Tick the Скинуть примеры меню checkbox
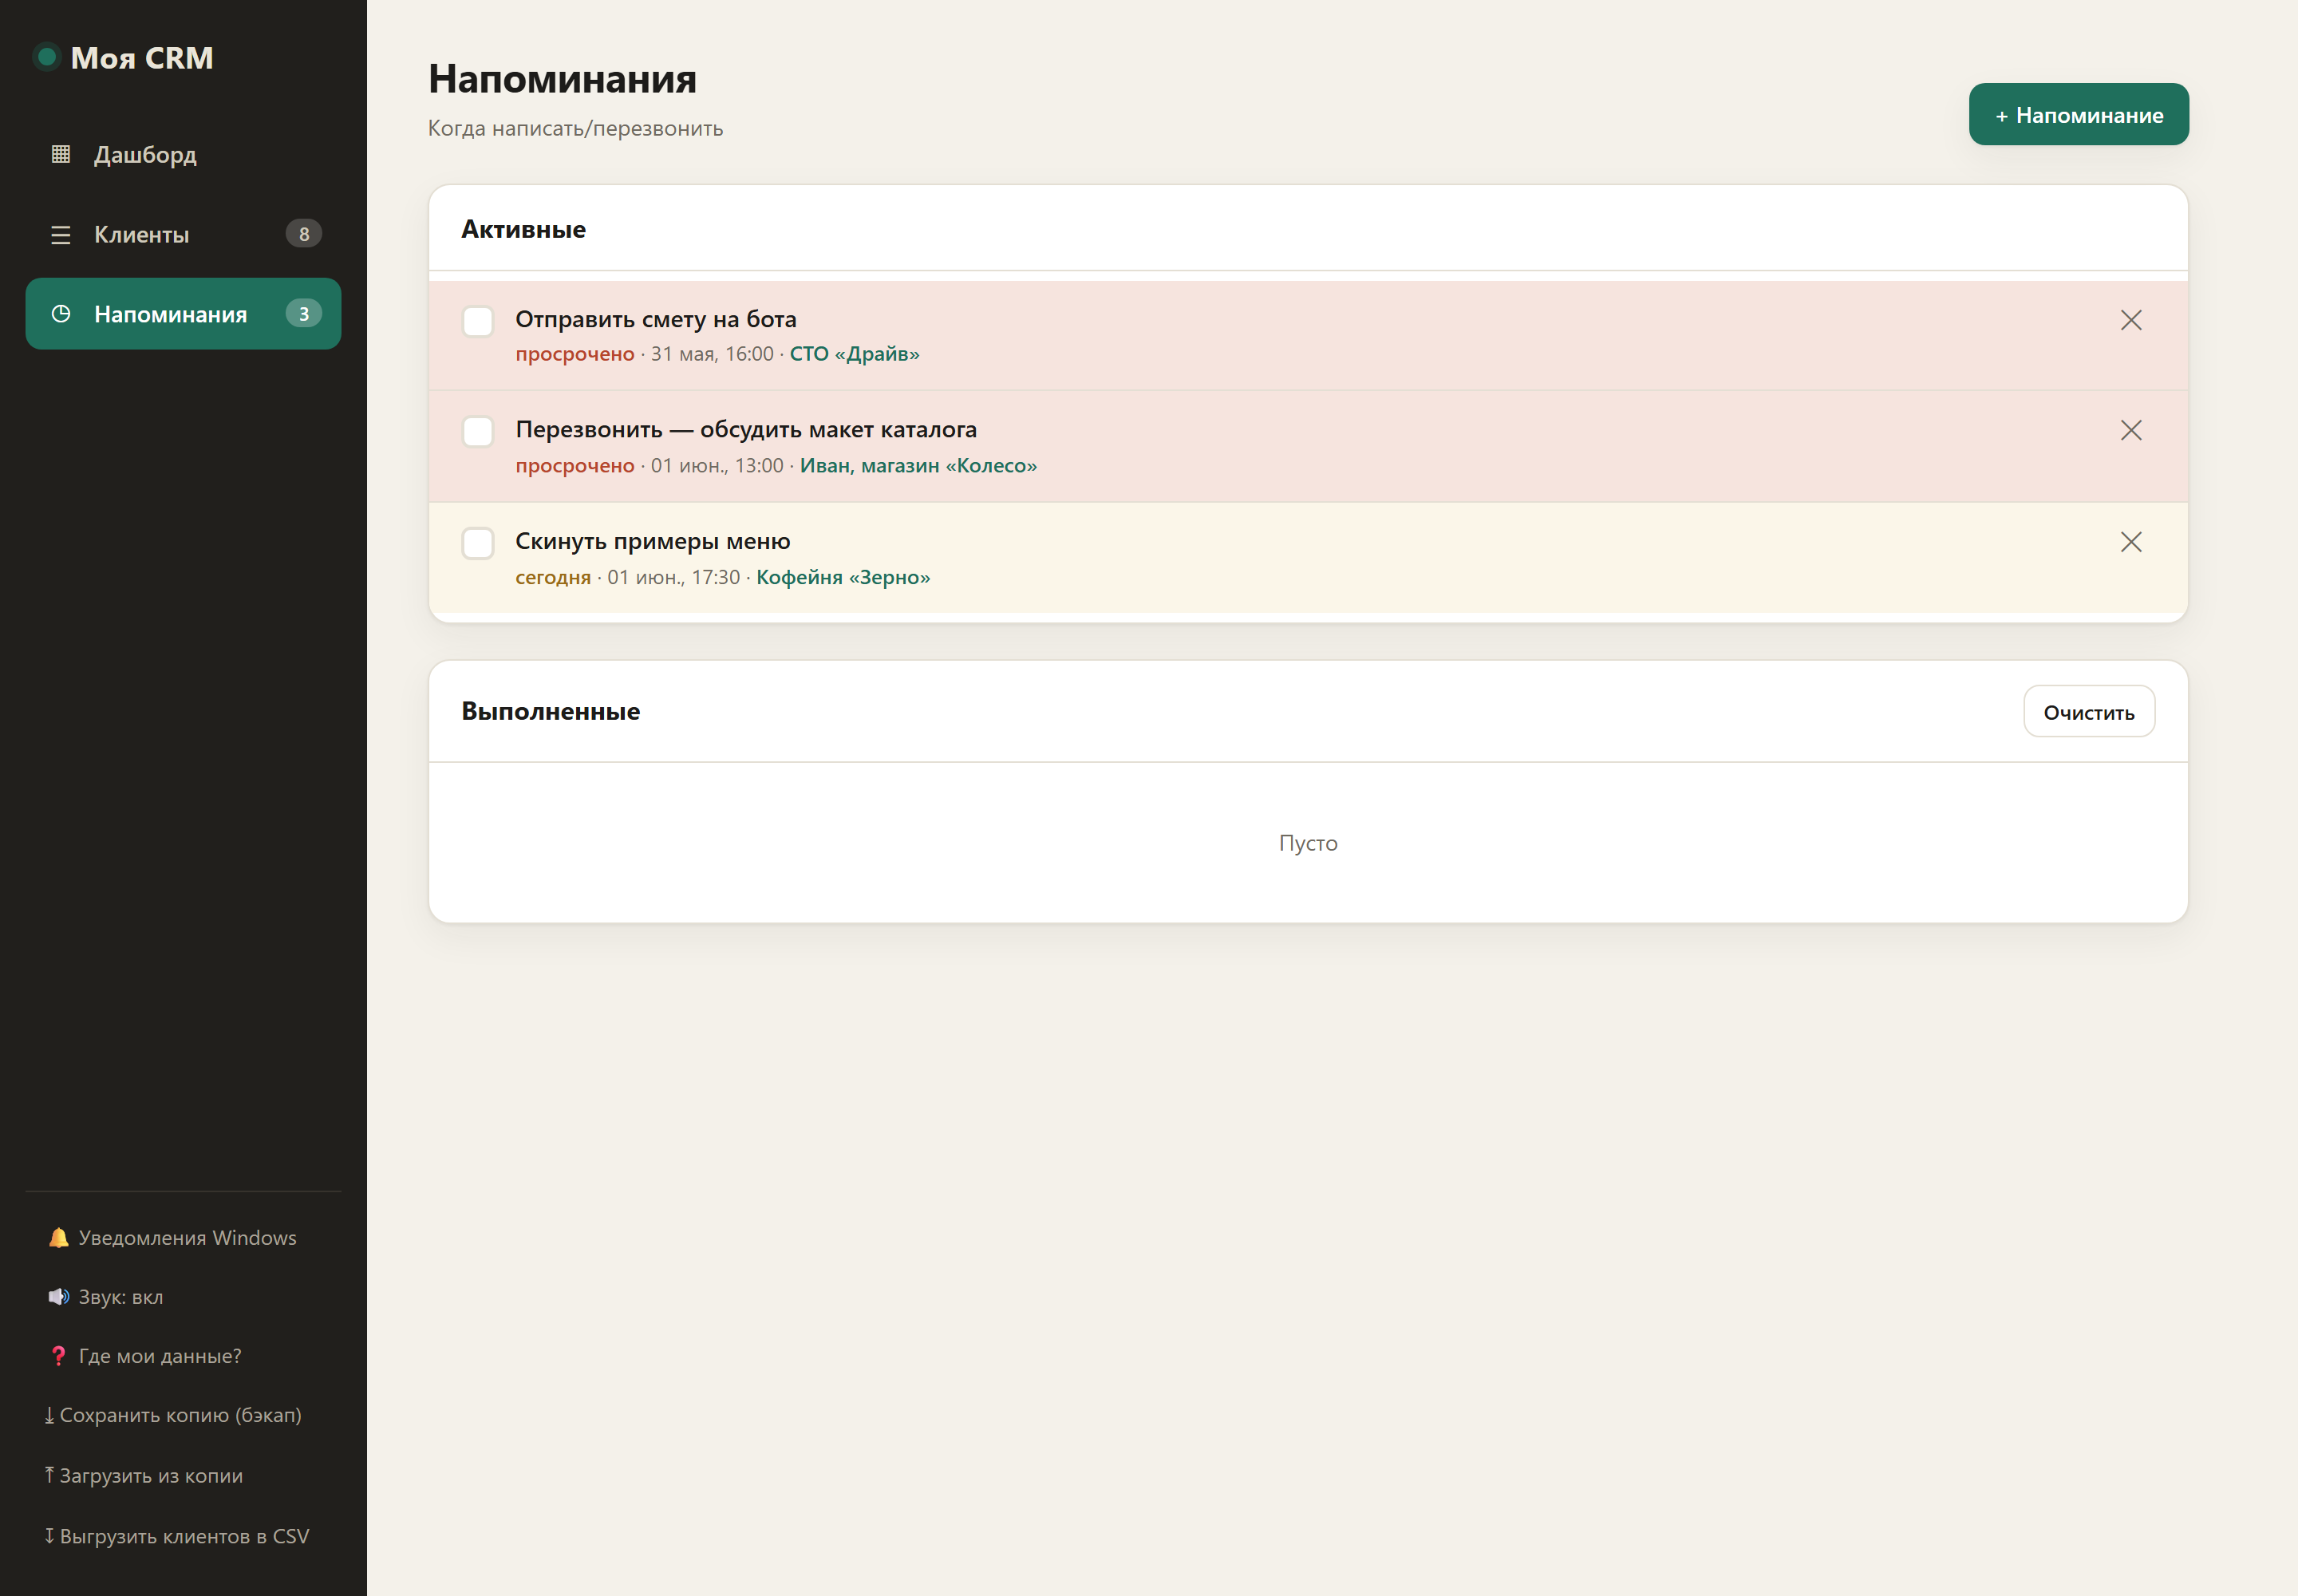The image size is (2298, 1596). pyautogui.click(x=478, y=544)
